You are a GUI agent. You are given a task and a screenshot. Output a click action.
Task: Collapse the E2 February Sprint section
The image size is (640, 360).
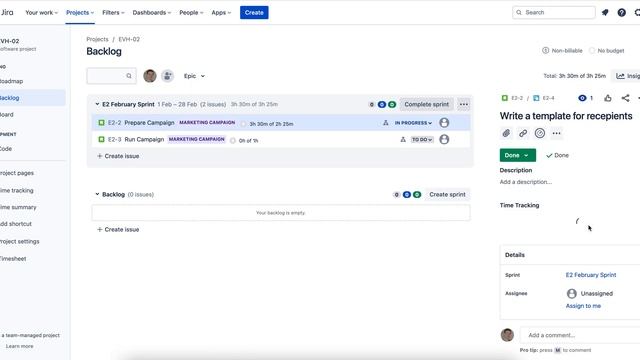coord(97,104)
